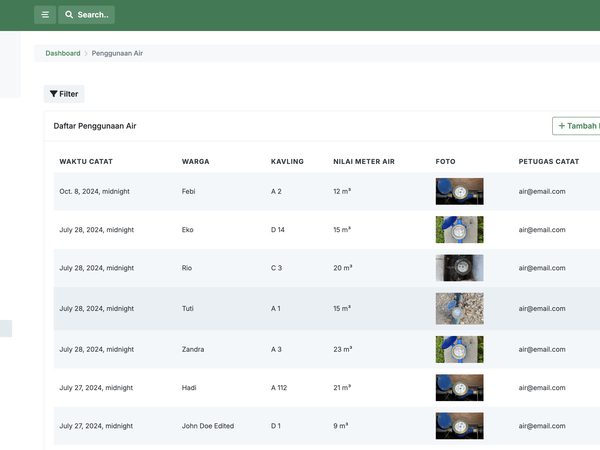Click kavling 'A 3'
This screenshot has height=450, width=600.
(276, 349)
